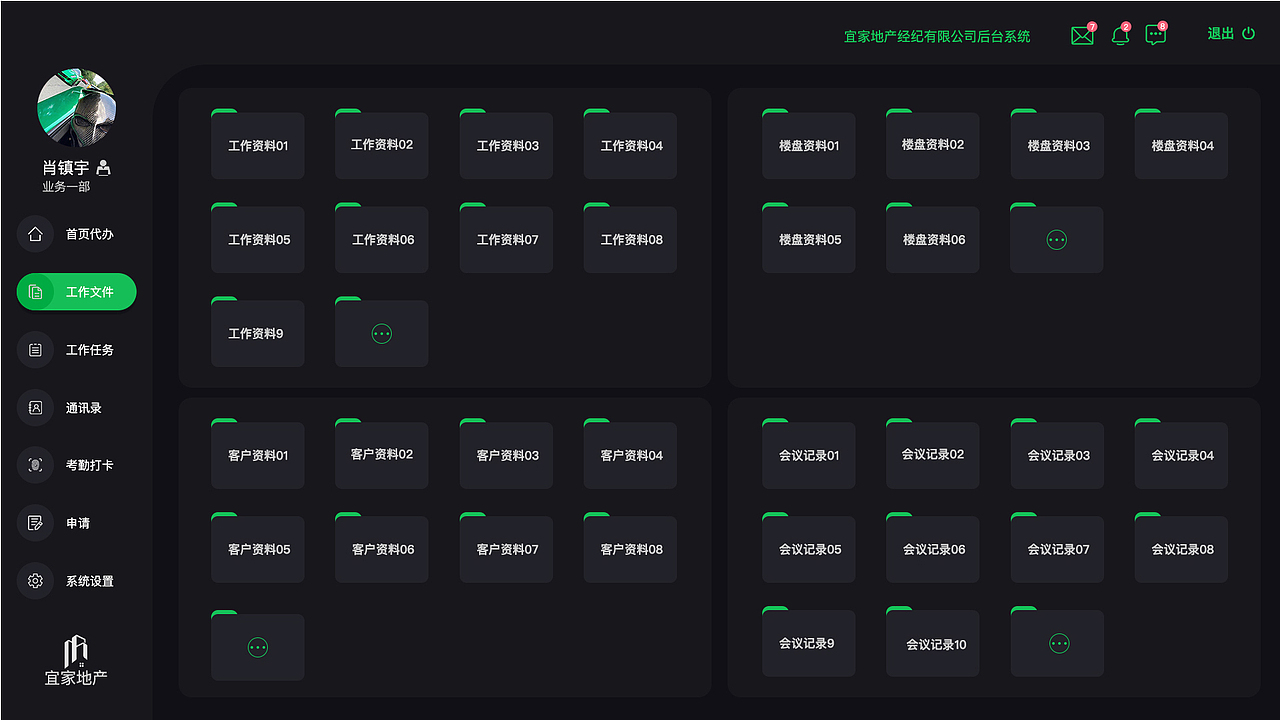Open 通讯录 menu item

(x=76, y=408)
